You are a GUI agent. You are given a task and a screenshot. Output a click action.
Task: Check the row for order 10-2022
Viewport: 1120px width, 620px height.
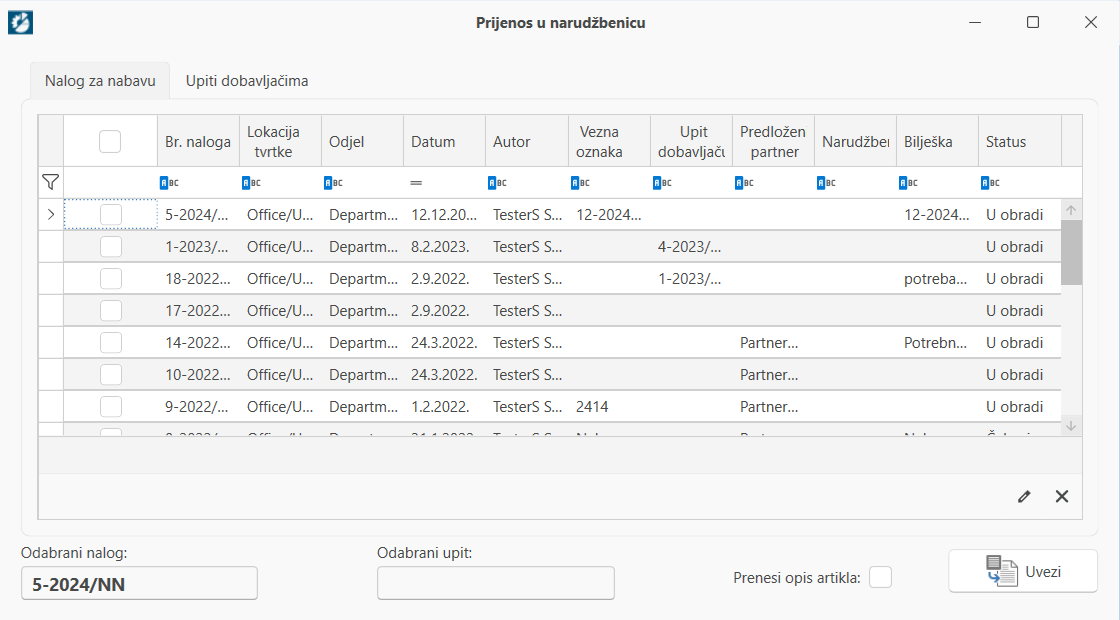(x=111, y=375)
